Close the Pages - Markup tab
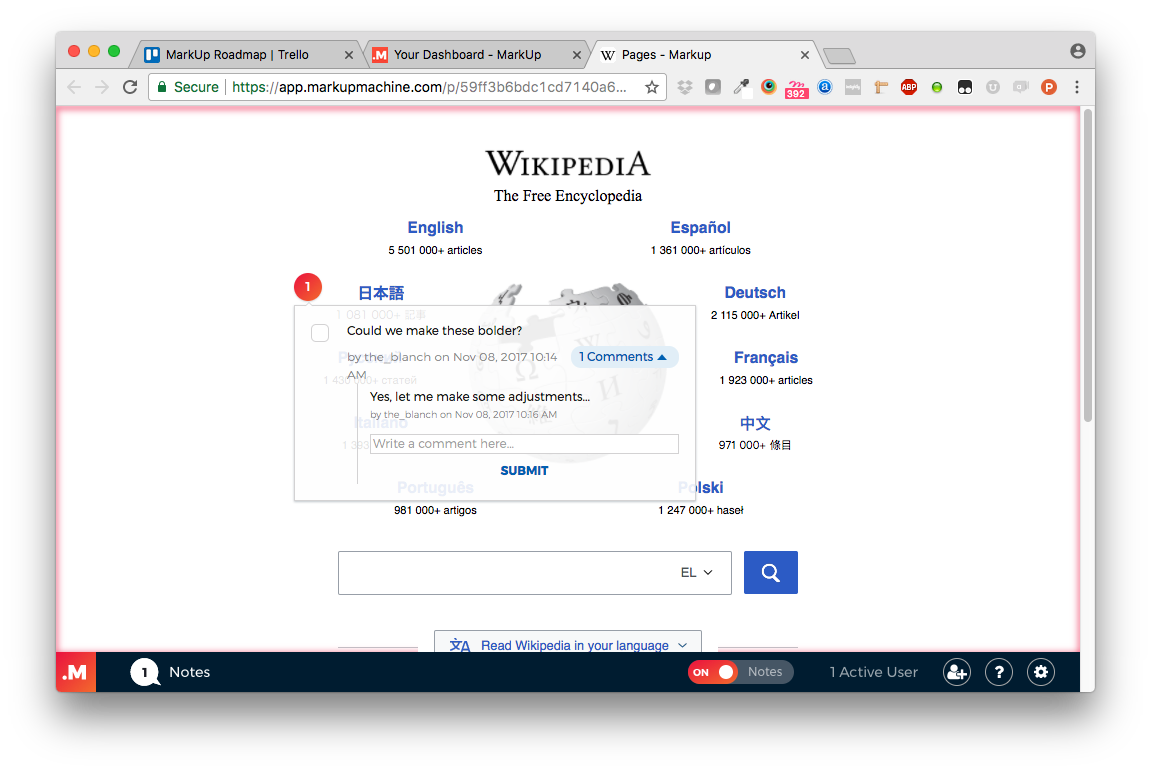Viewport: 1151px width, 772px height. pyautogui.click(x=805, y=55)
